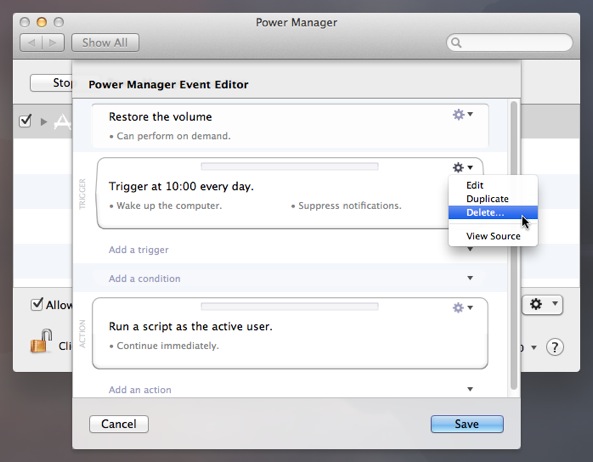The height and width of the screenshot is (462, 593).
Task: Click the search magnifier icon
Action: click(456, 43)
